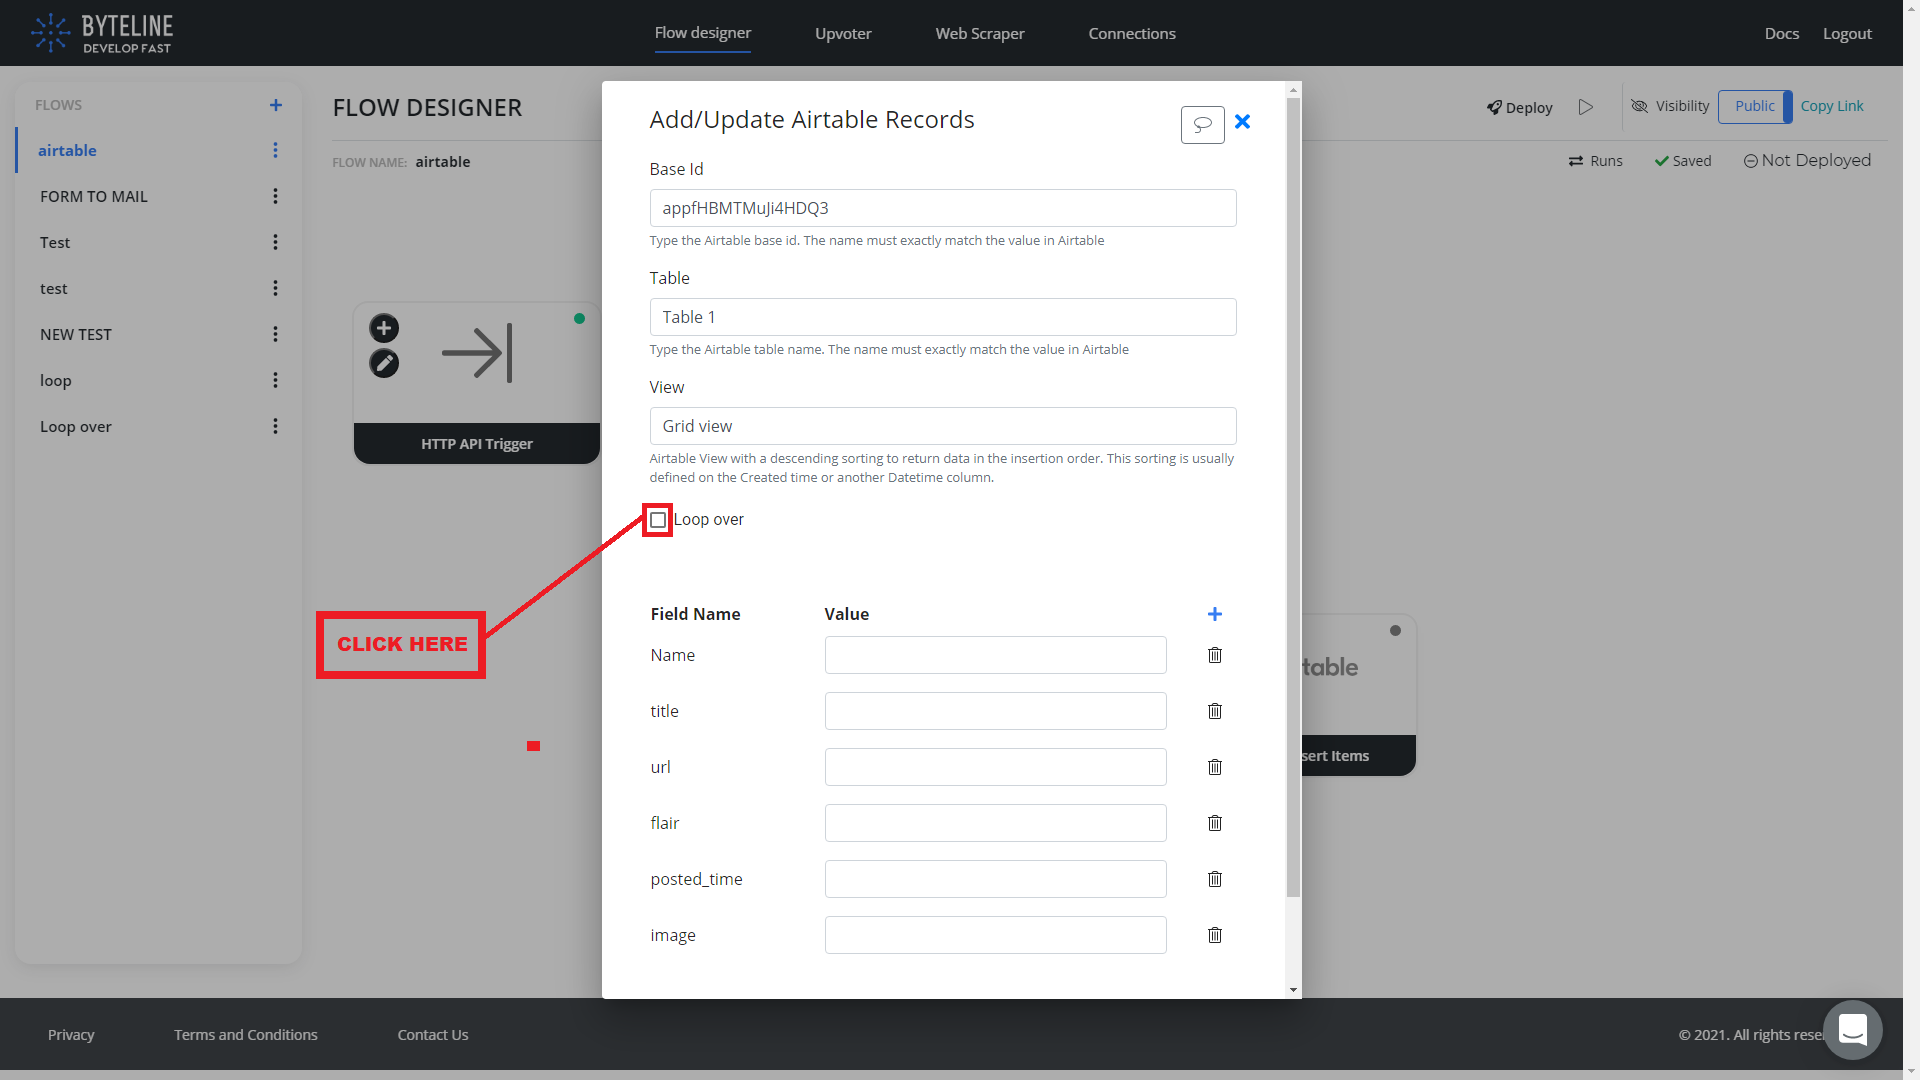
Task: Click Logout in the header
Action: point(1847,34)
